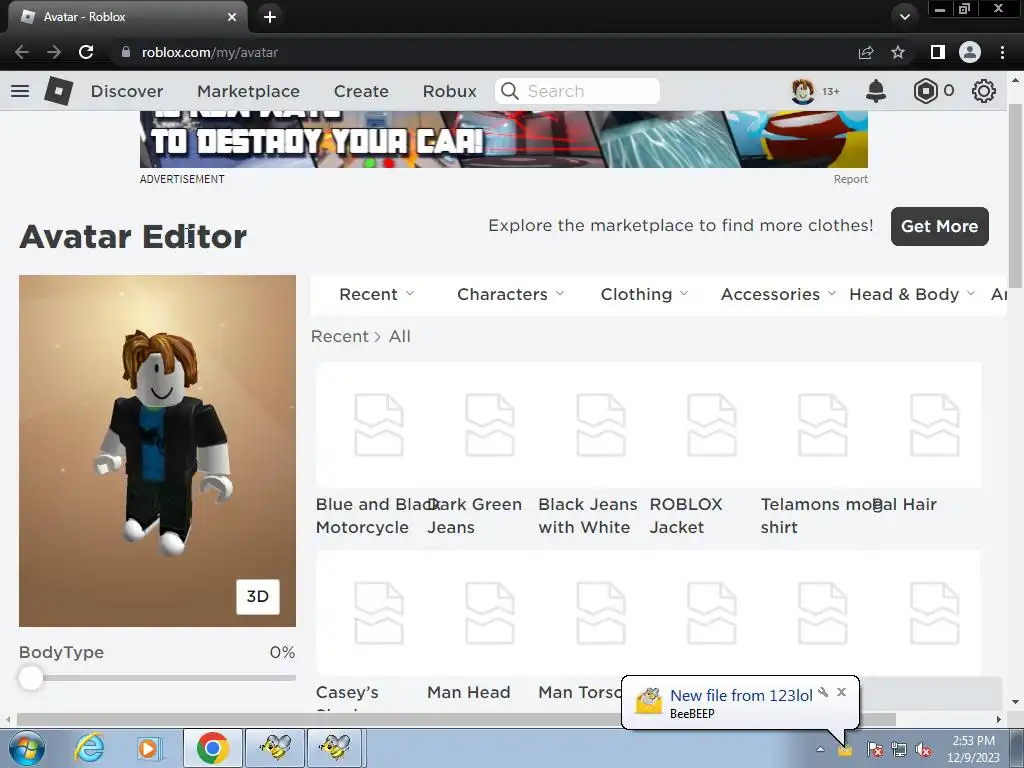Go to the Discover page

(127, 91)
